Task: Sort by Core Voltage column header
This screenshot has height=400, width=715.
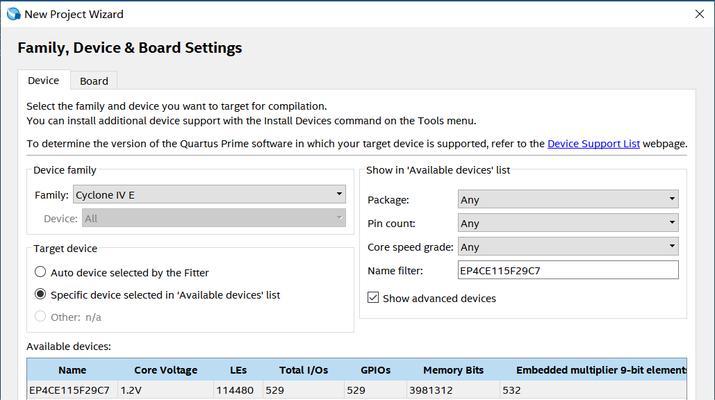Action: point(166,370)
